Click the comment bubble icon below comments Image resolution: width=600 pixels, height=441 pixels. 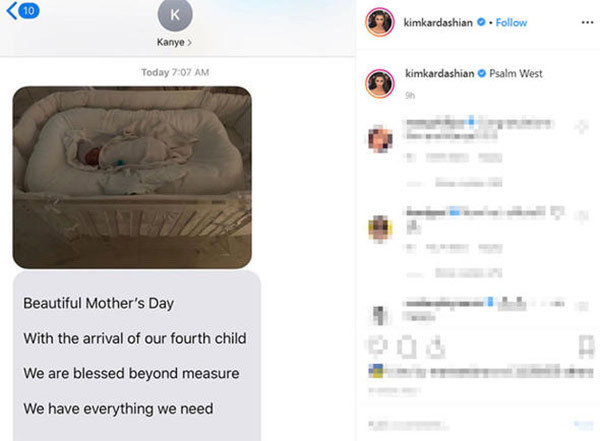click(406, 347)
